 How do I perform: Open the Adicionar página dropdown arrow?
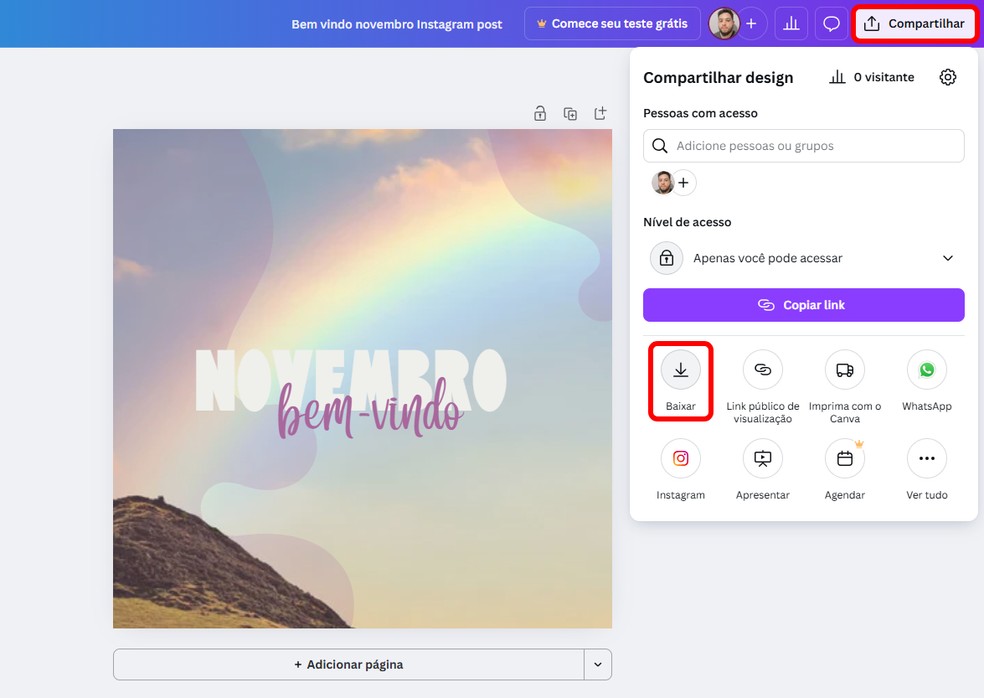(x=597, y=664)
